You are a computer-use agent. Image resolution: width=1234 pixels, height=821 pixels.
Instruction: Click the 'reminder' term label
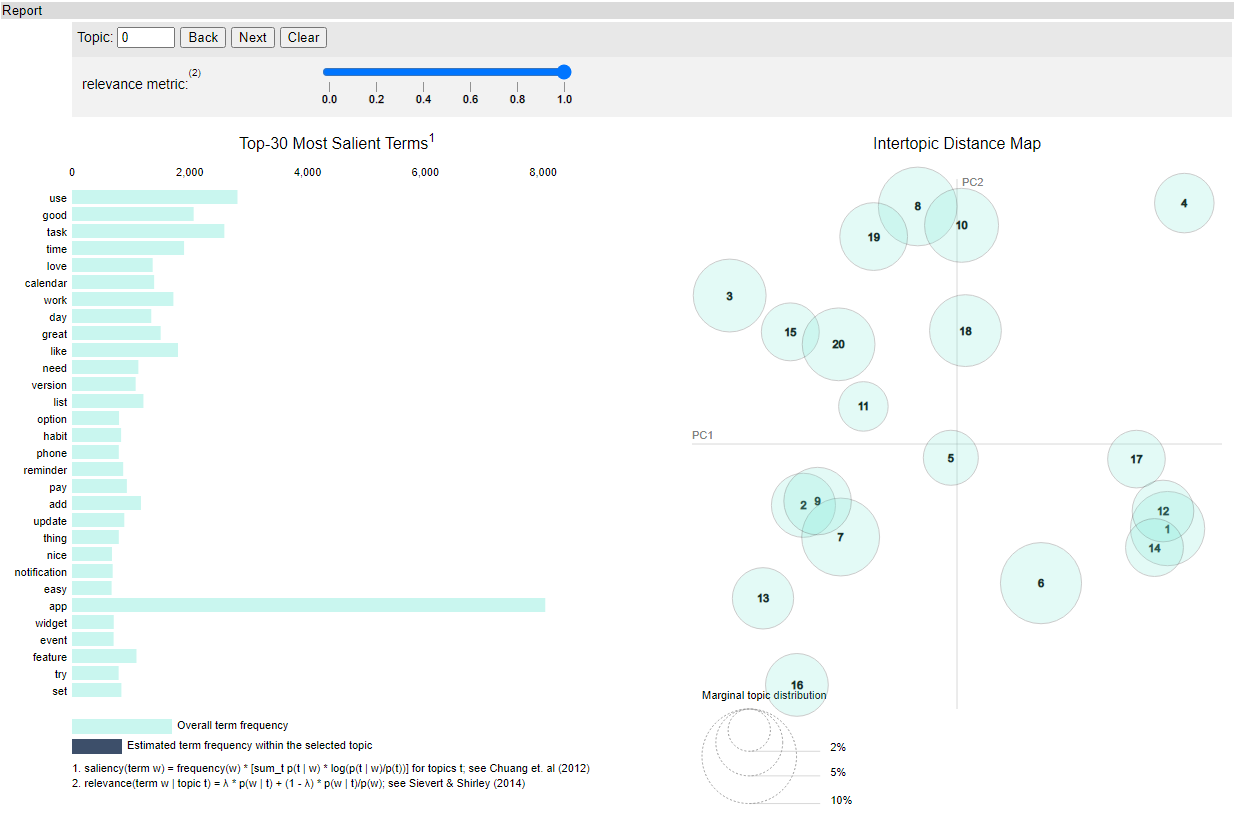pyautogui.click(x=44, y=470)
